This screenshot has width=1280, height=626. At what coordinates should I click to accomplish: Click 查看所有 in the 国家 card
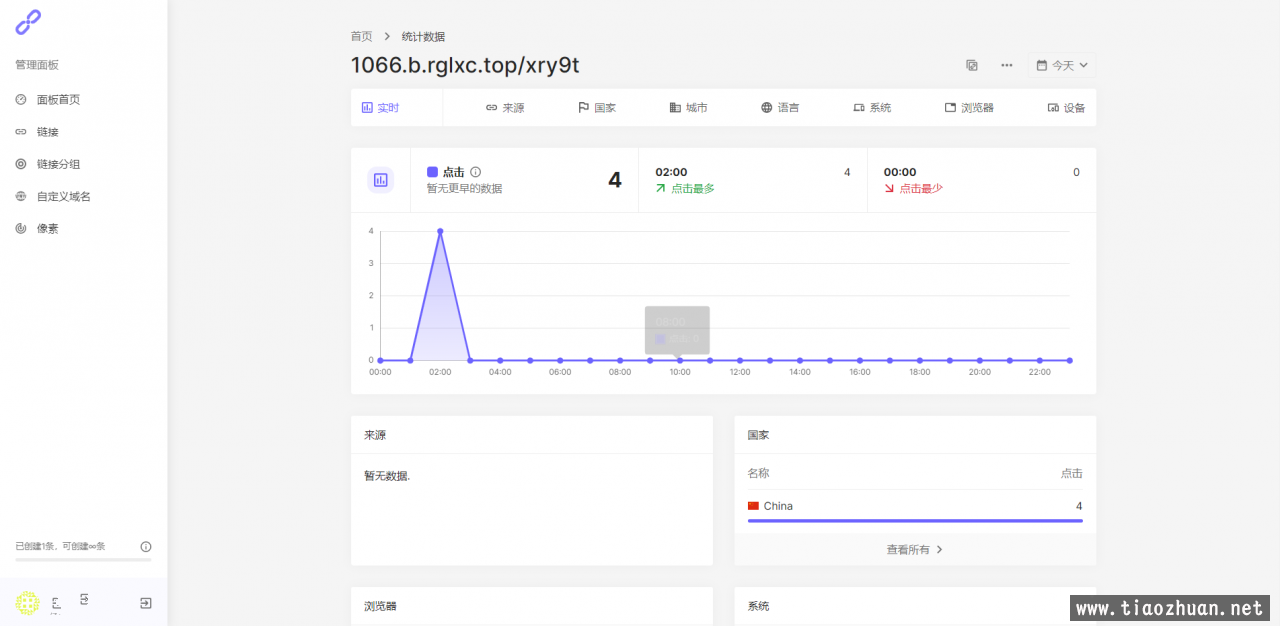click(915, 549)
